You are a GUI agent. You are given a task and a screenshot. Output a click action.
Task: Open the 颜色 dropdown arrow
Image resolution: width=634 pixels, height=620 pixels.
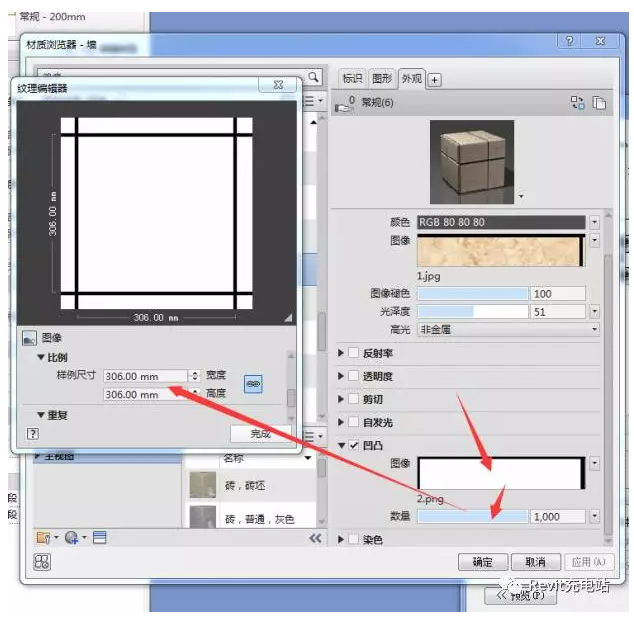594,222
